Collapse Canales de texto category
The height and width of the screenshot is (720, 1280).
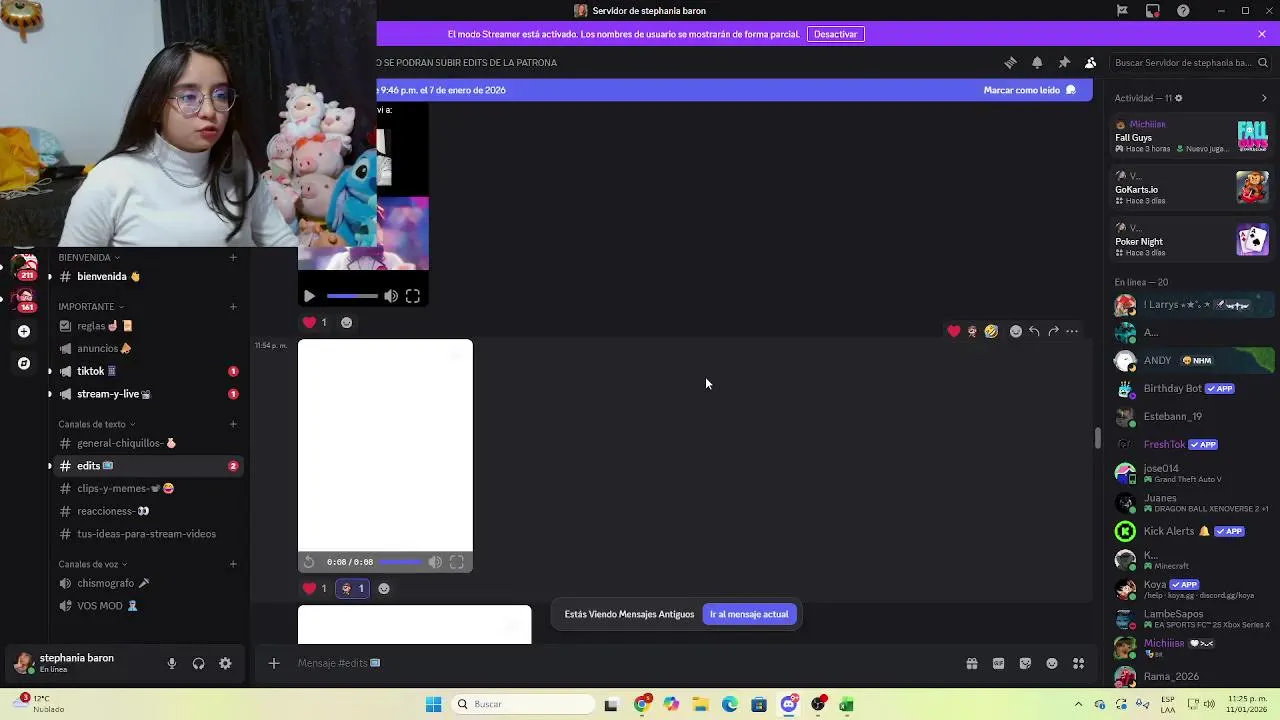point(96,424)
